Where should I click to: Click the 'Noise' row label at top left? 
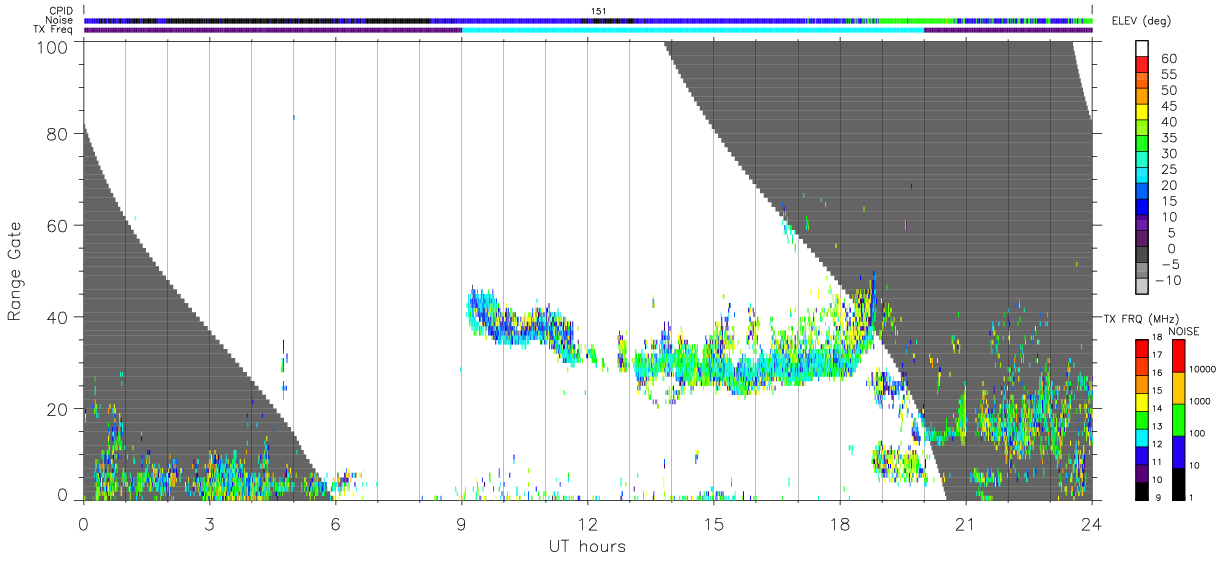pos(60,20)
